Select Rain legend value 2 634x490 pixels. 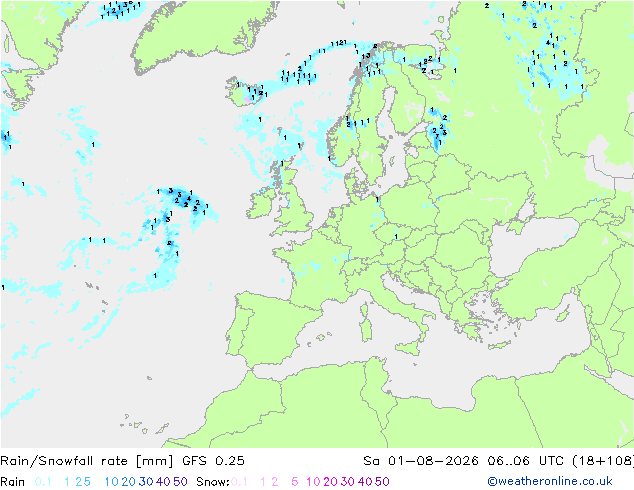(x=78, y=482)
